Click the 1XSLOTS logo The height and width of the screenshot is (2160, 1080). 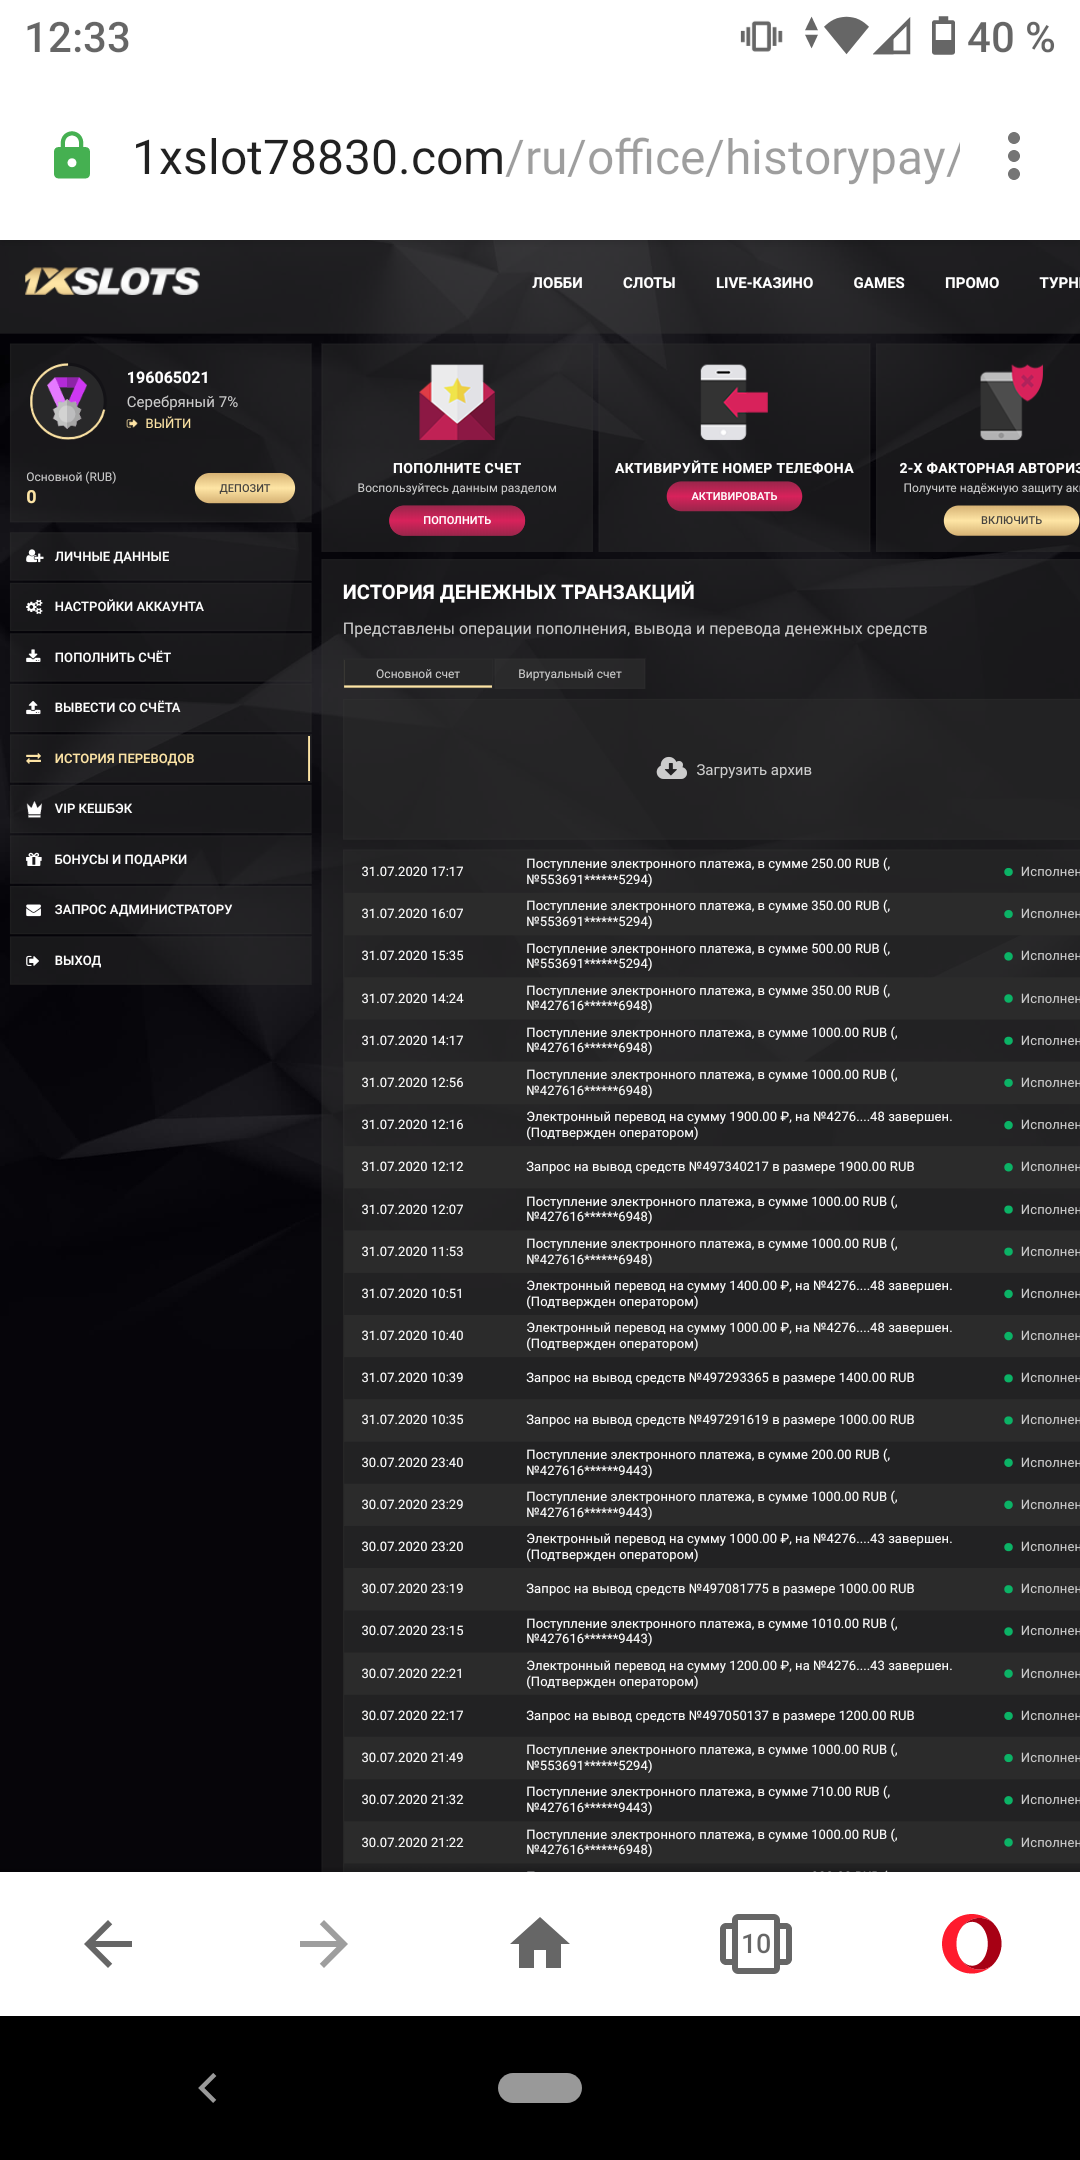pos(111,282)
